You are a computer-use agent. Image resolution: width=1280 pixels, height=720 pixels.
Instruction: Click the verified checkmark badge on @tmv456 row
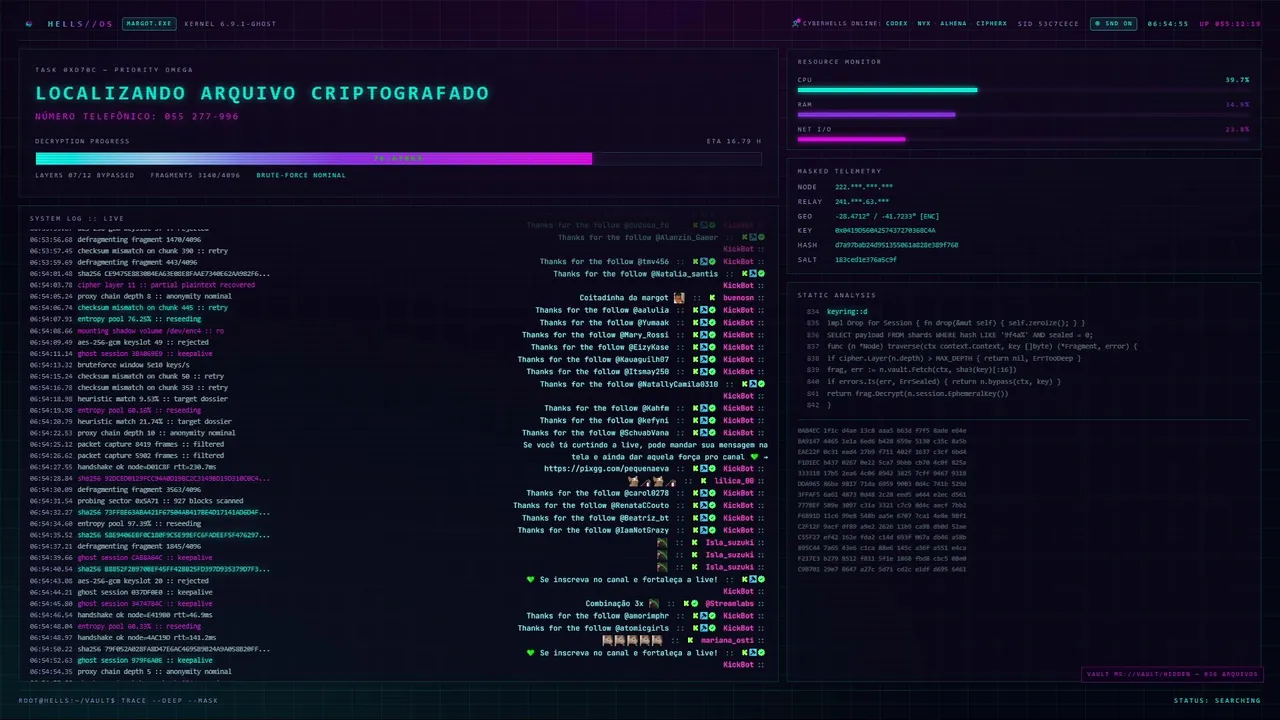[x=712, y=261]
